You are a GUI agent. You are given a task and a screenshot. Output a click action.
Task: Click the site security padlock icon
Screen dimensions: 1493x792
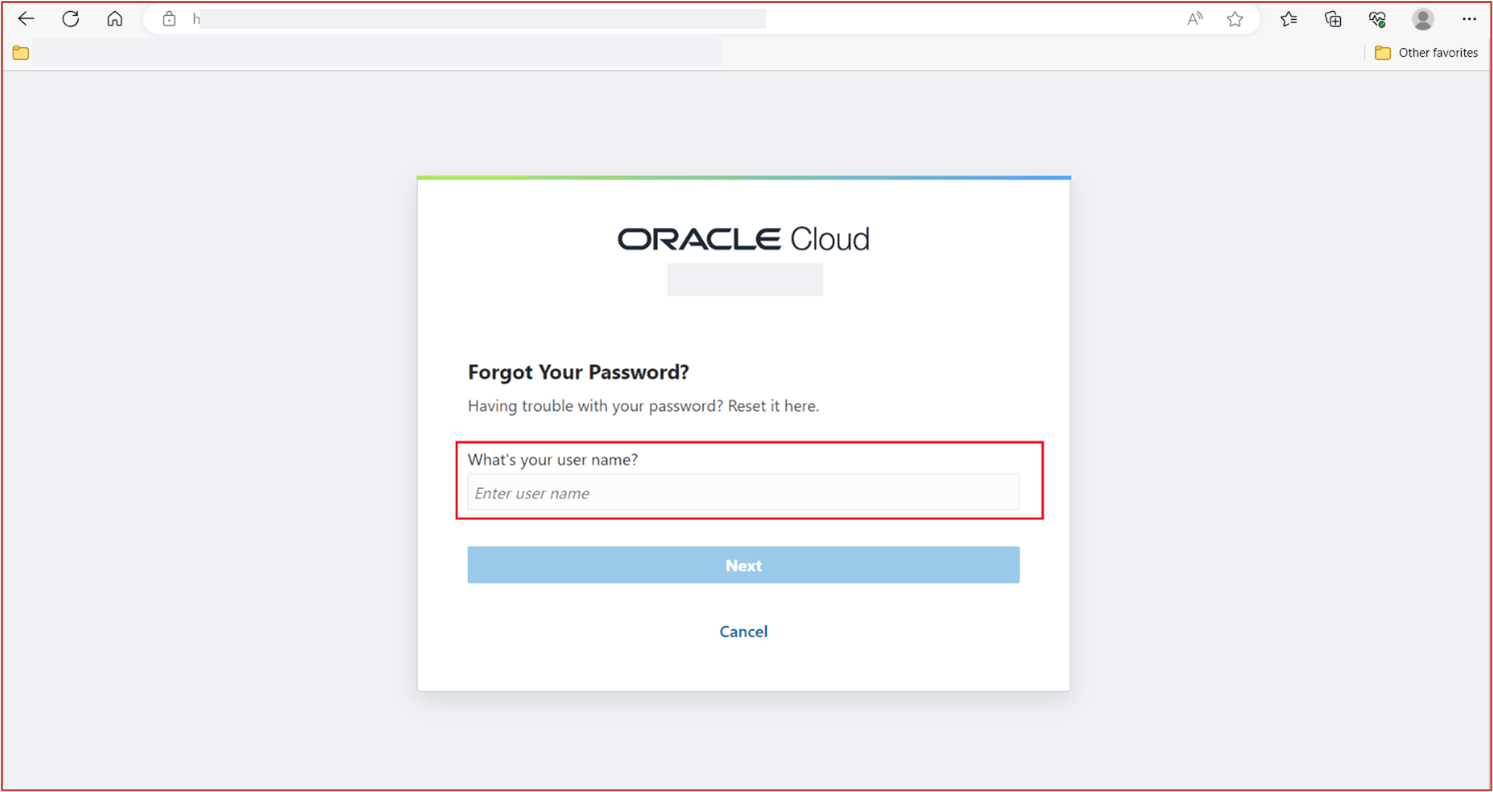click(168, 18)
